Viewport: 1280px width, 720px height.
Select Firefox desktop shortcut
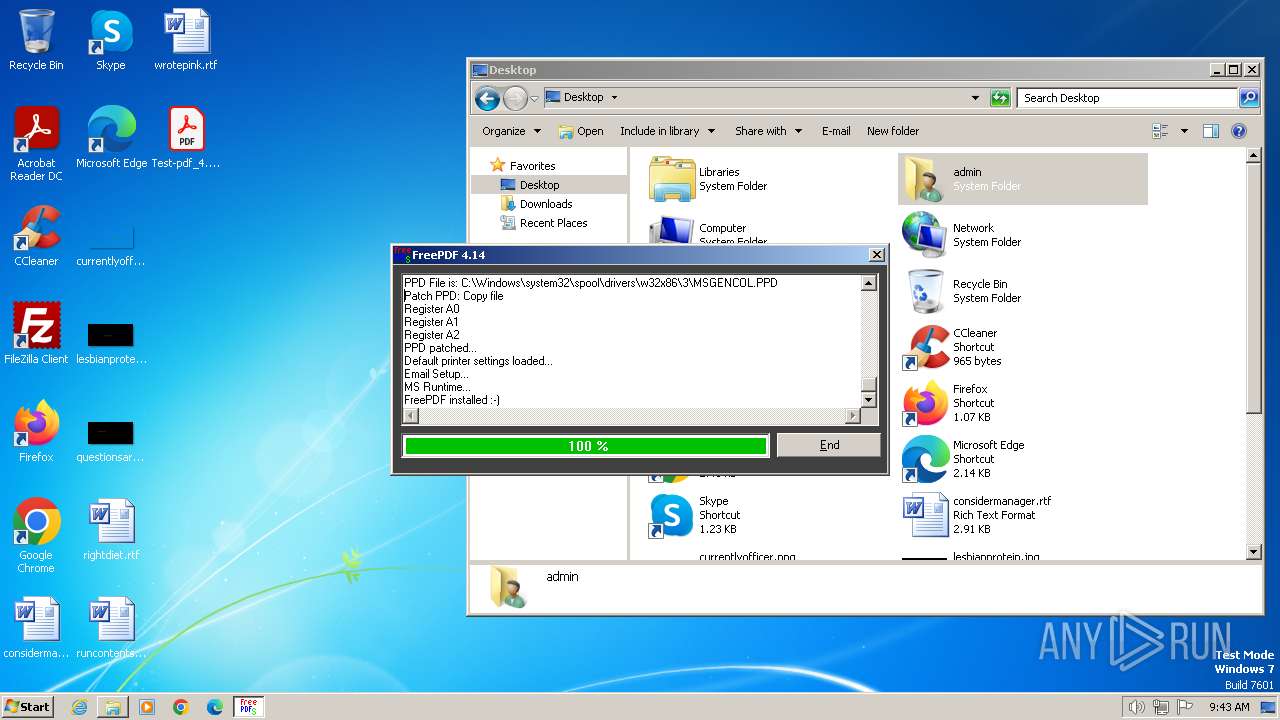click(x=36, y=431)
